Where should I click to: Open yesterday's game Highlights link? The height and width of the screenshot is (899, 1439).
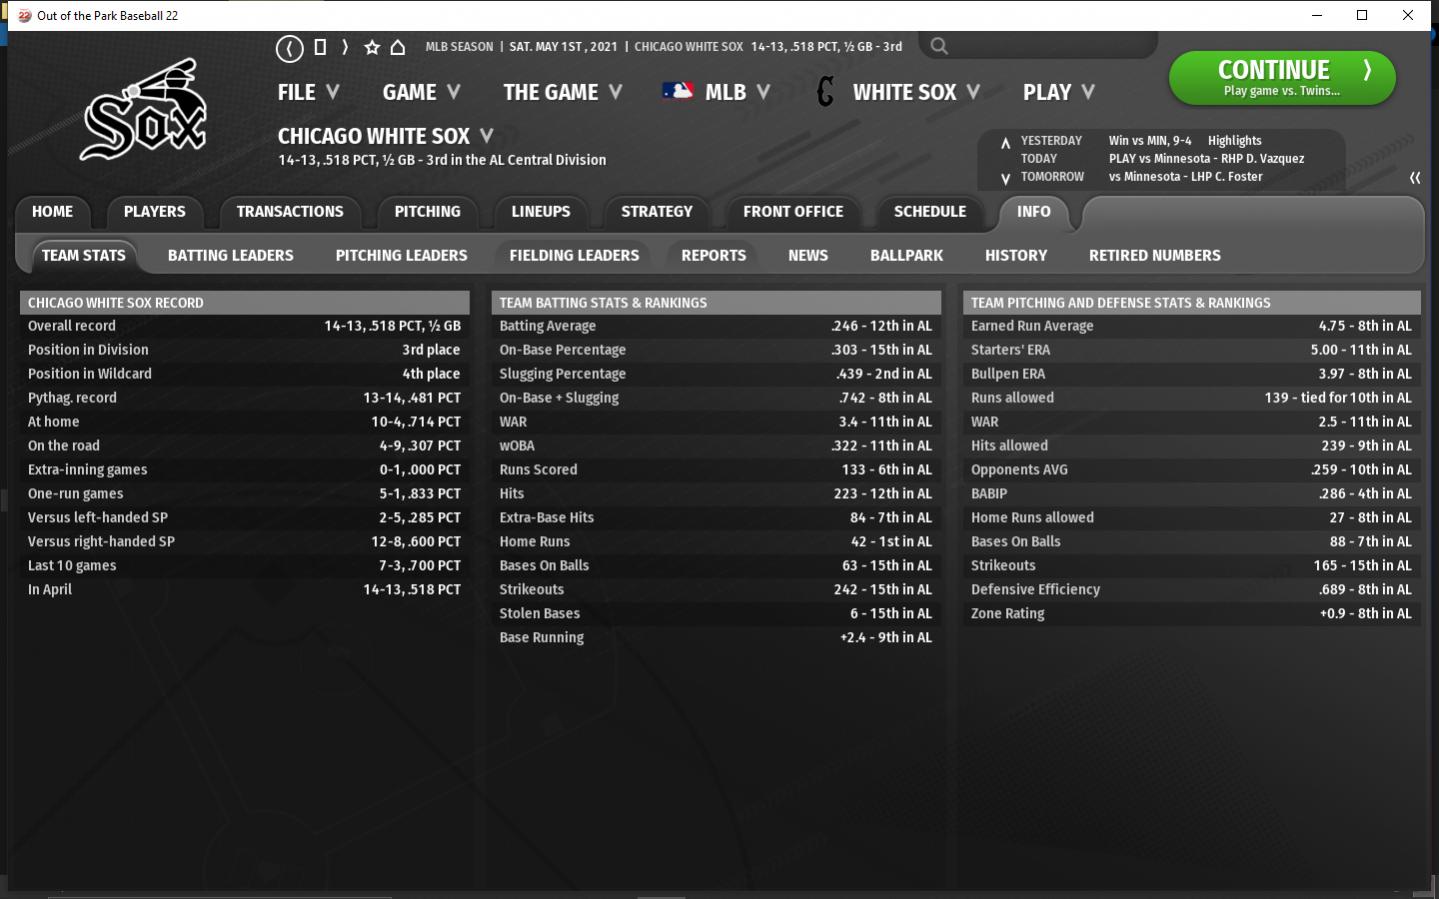(x=1234, y=141)
